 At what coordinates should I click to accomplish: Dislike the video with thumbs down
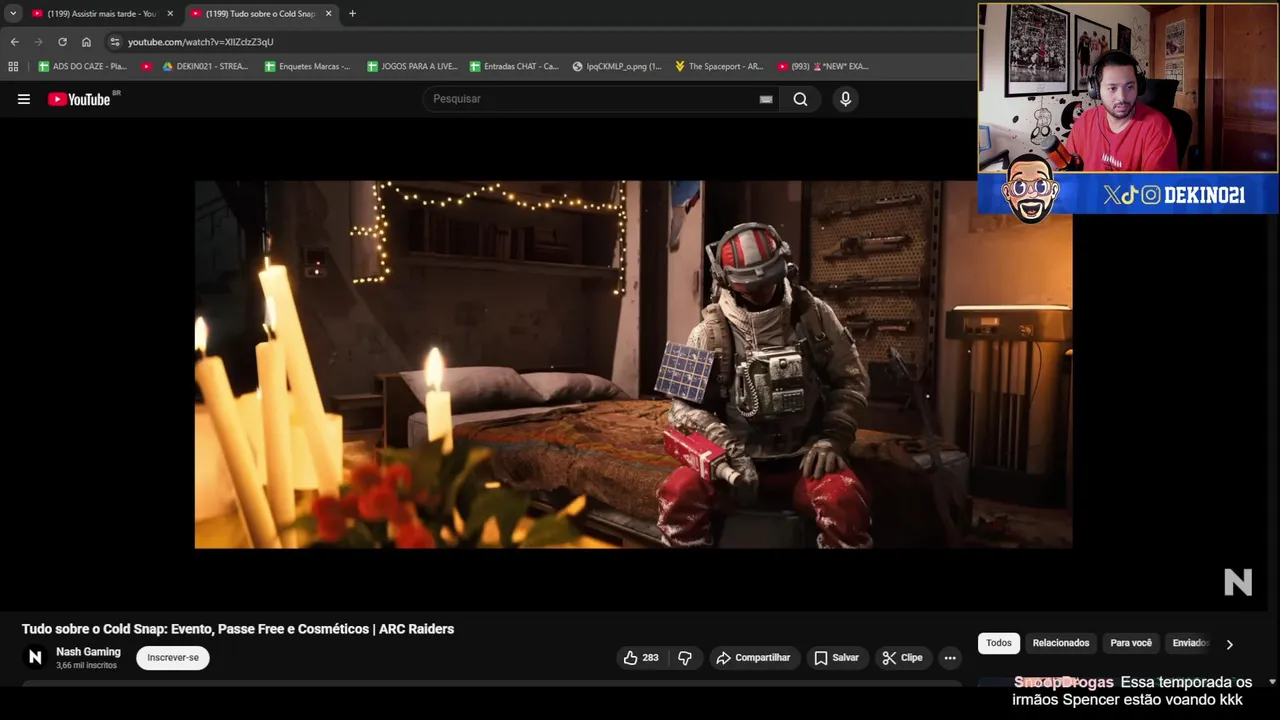point(685,658)
